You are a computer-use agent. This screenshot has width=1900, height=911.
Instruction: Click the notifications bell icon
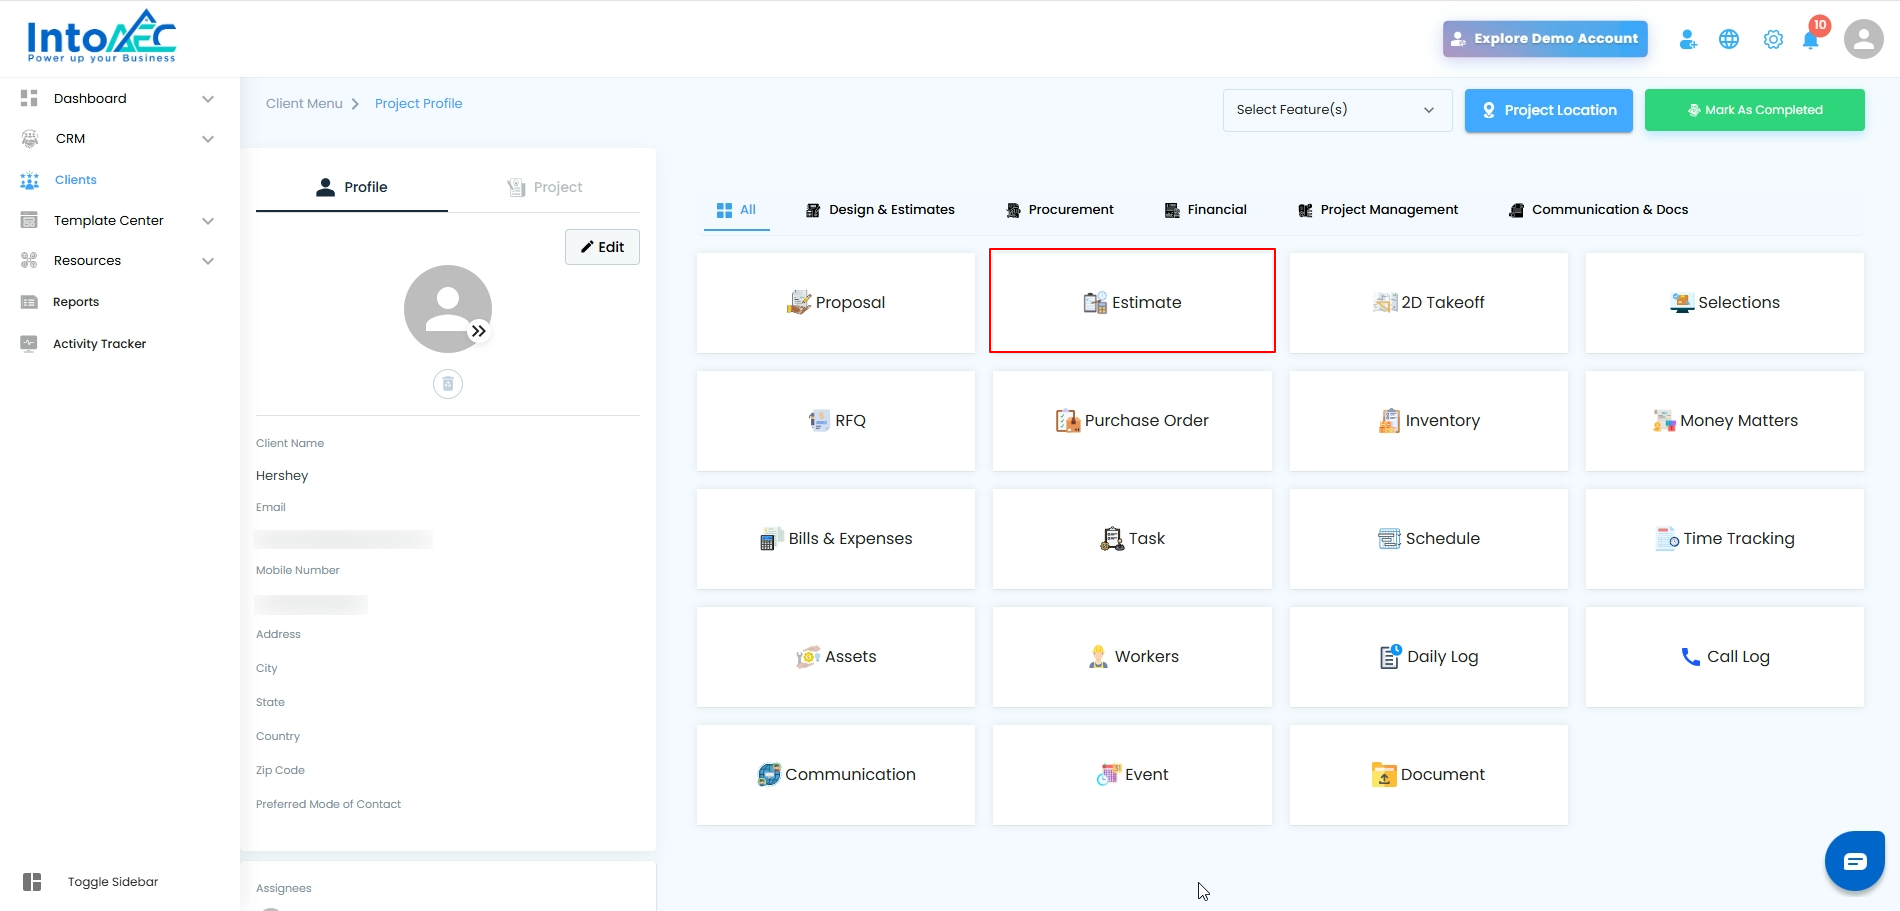[1810, 40]
